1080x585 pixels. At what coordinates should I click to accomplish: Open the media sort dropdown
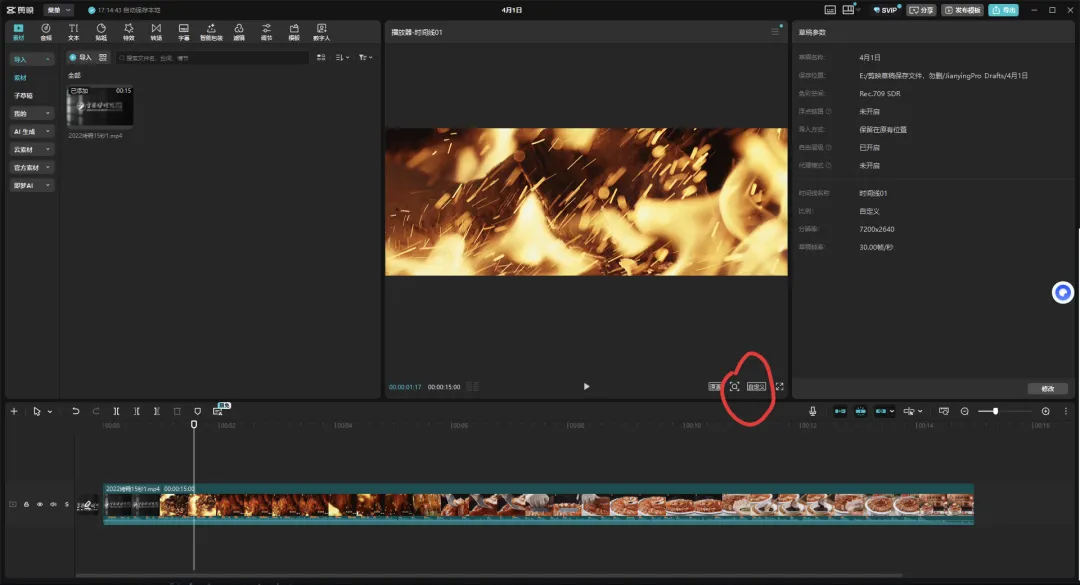(x=342, y=57)
